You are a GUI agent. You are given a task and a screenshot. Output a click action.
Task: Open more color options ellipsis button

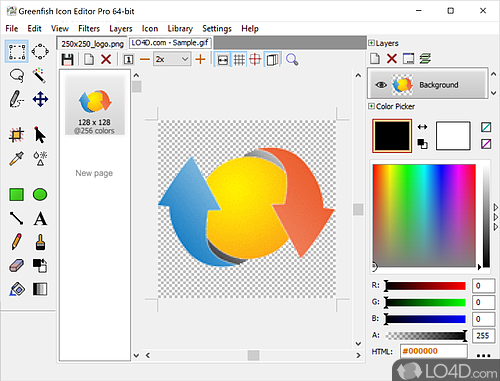[x=483, y=355]
